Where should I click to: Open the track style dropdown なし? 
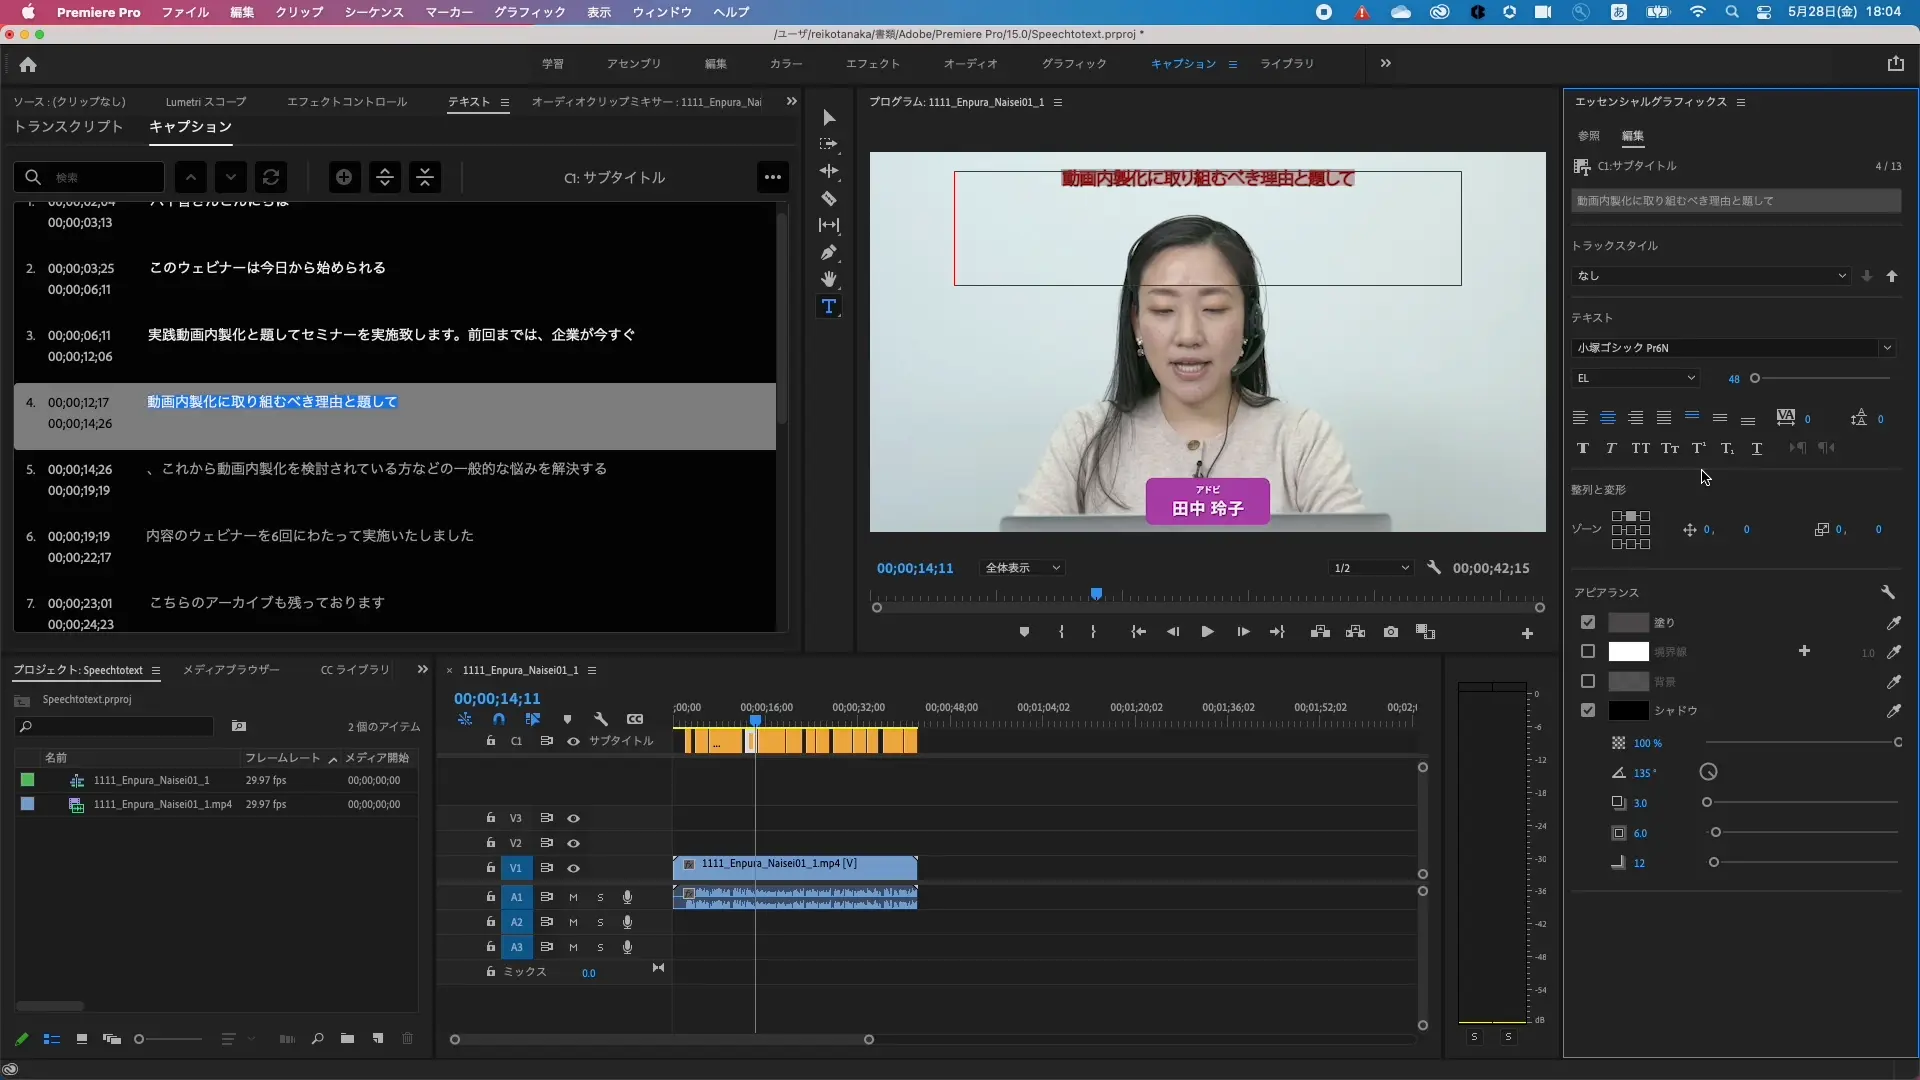point(1711,276)
